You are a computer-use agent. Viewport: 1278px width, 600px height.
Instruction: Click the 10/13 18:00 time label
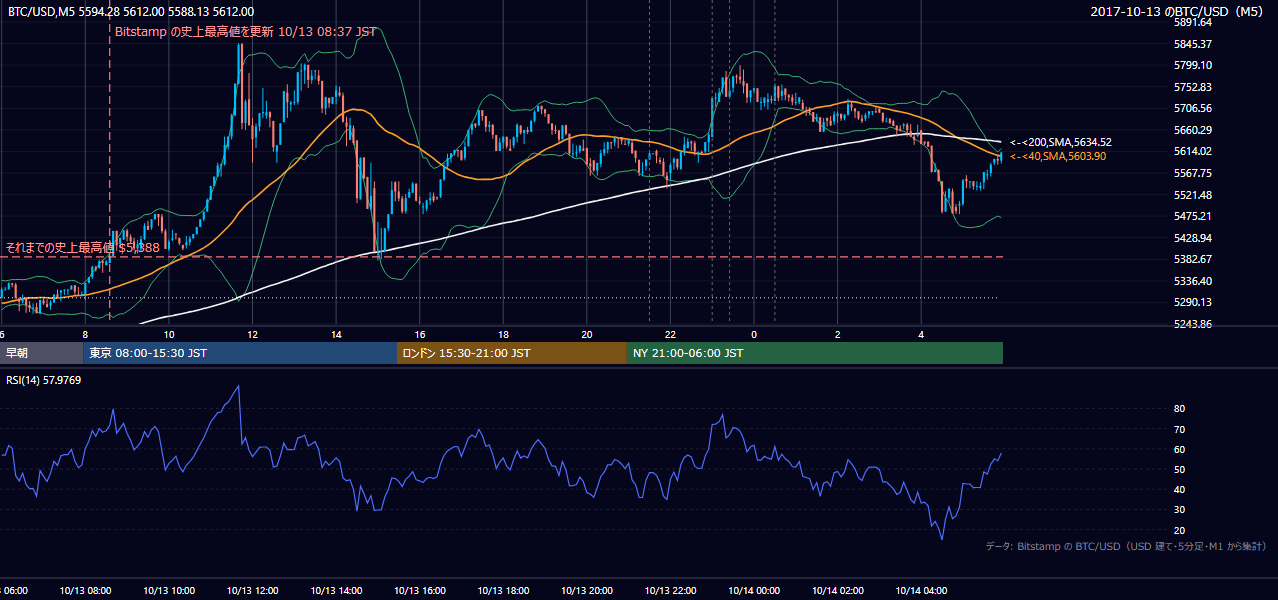503,591
